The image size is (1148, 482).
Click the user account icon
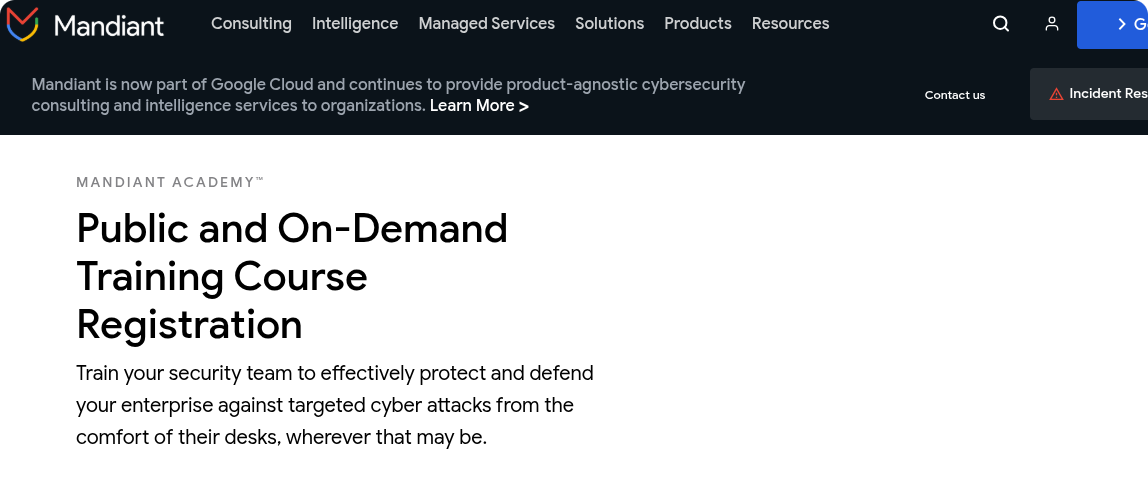click(1052, 24)
